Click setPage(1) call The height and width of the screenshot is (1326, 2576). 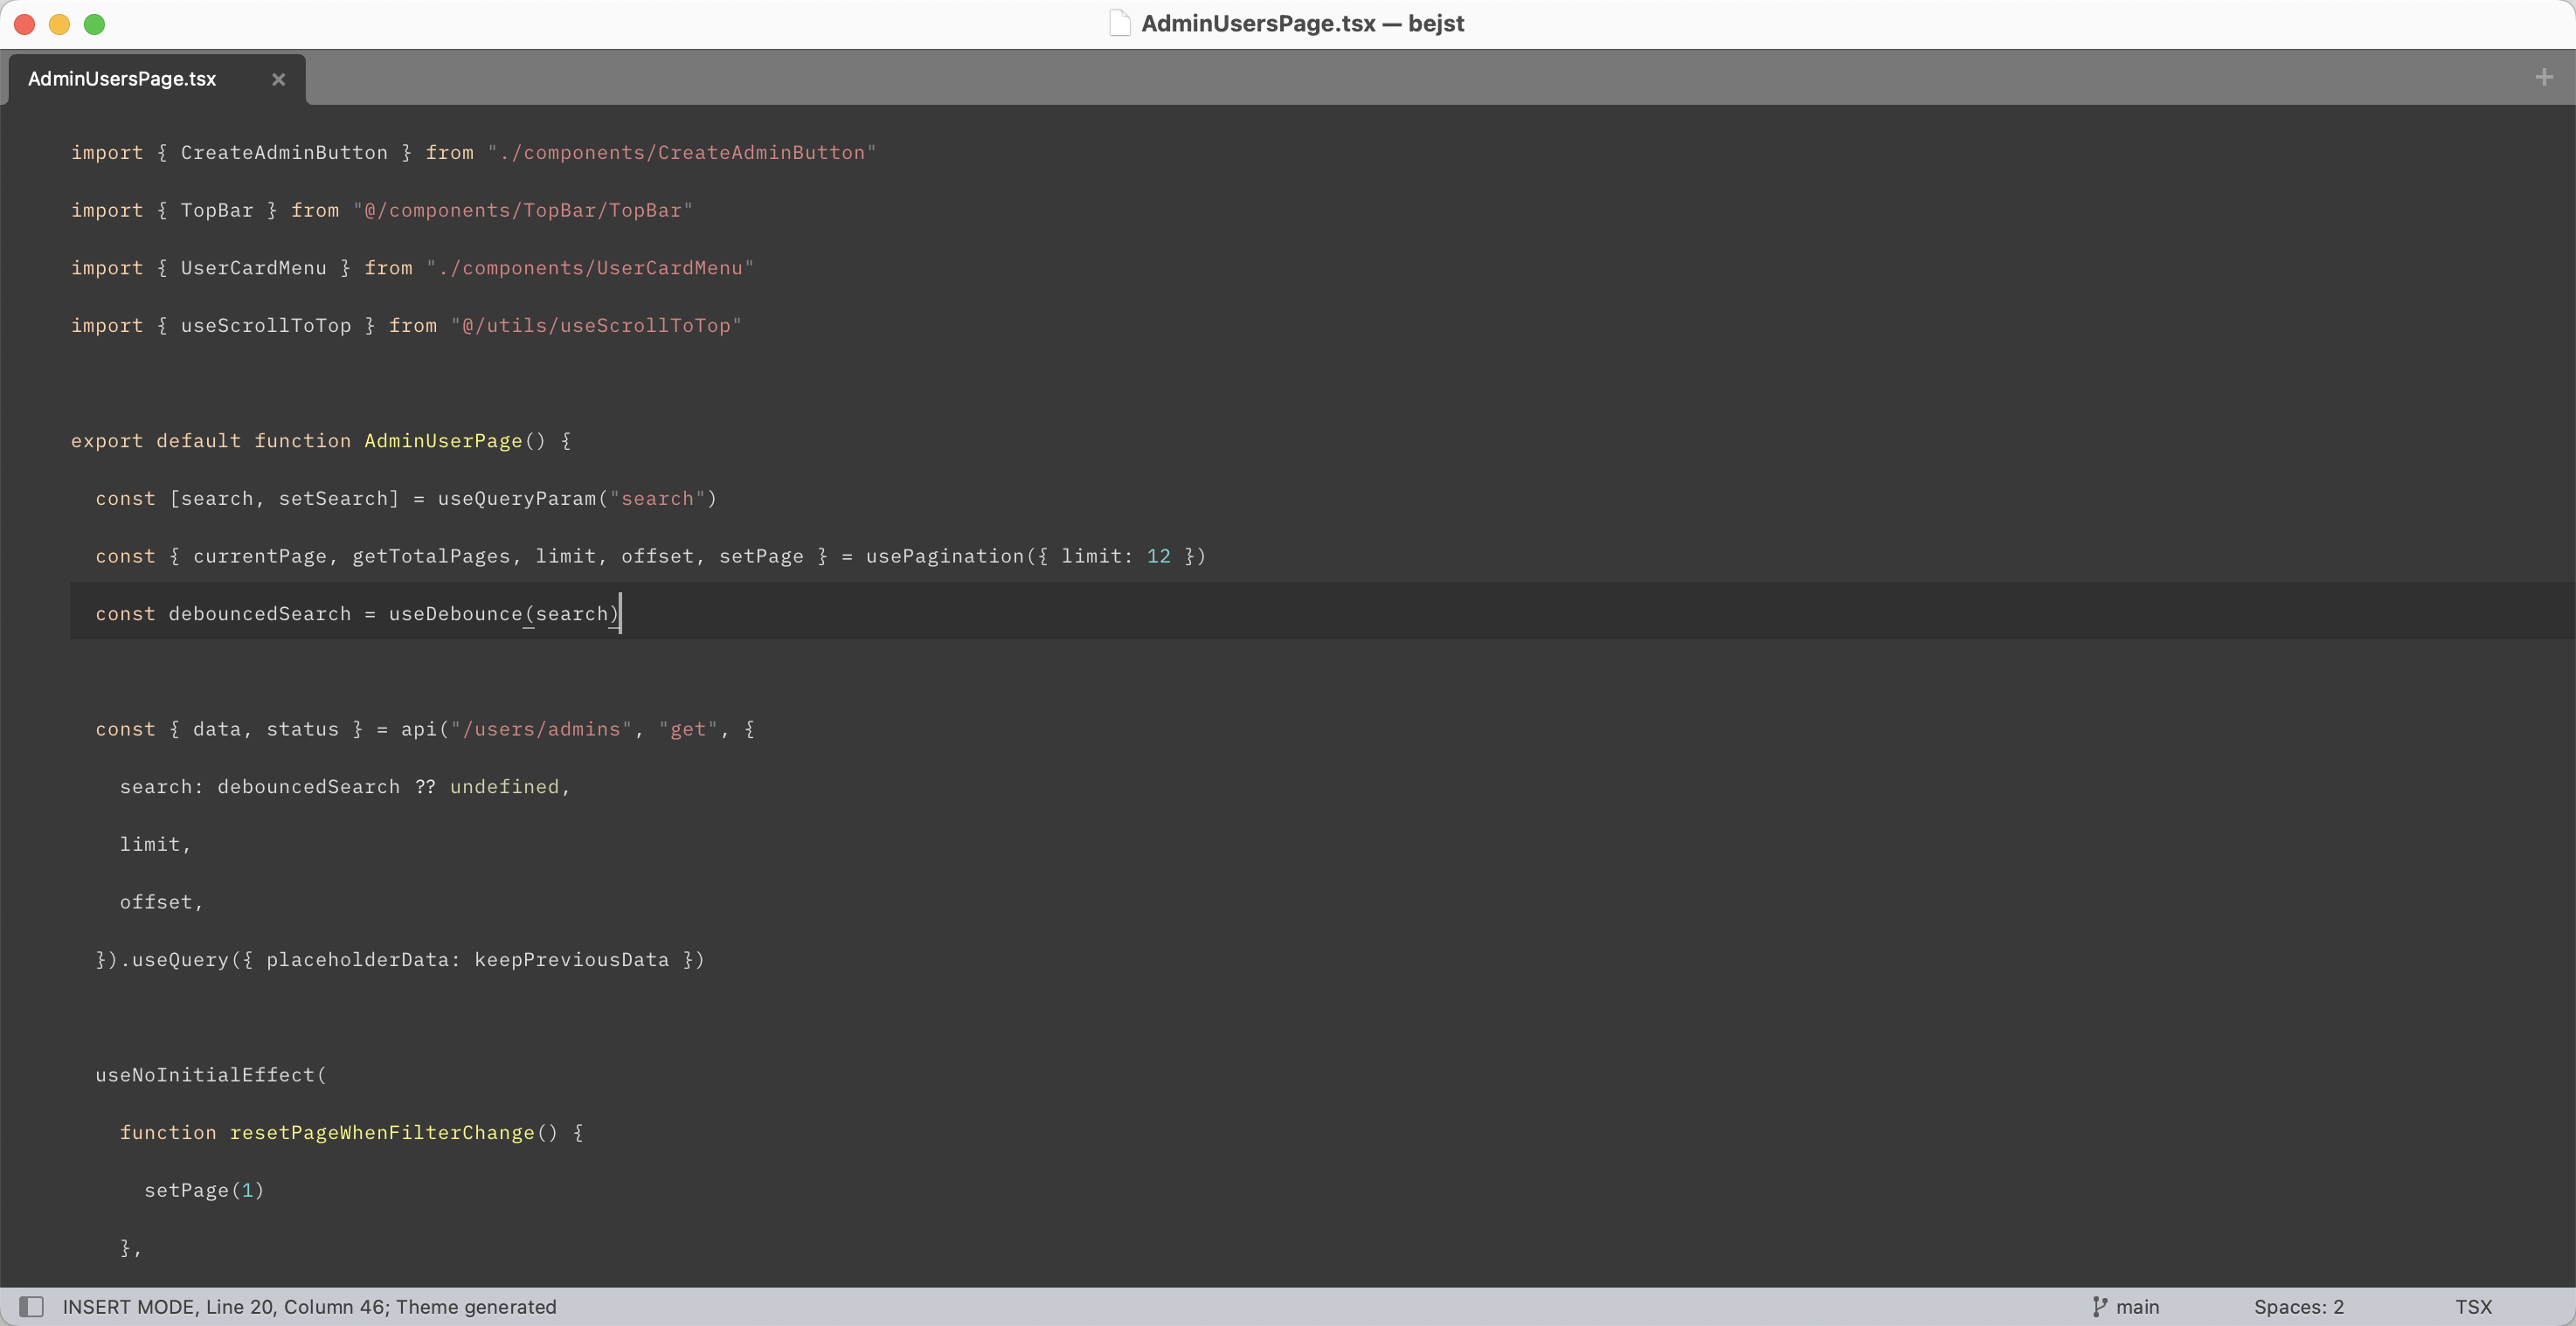(204, 1190)
